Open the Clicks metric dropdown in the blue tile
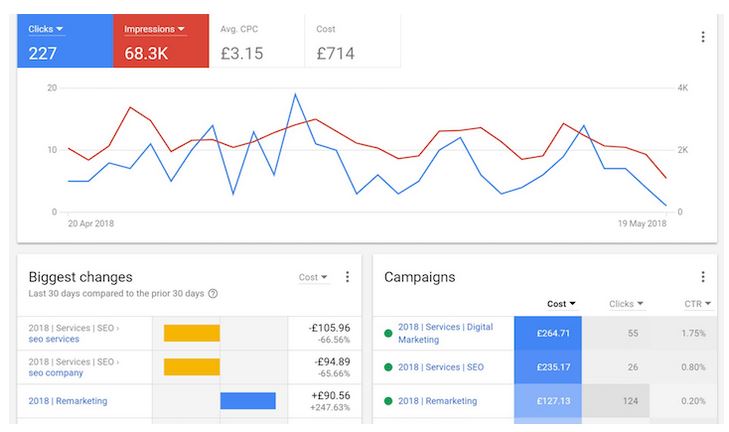The height and width of the screenshot is (432, 729). pos(47,30)
